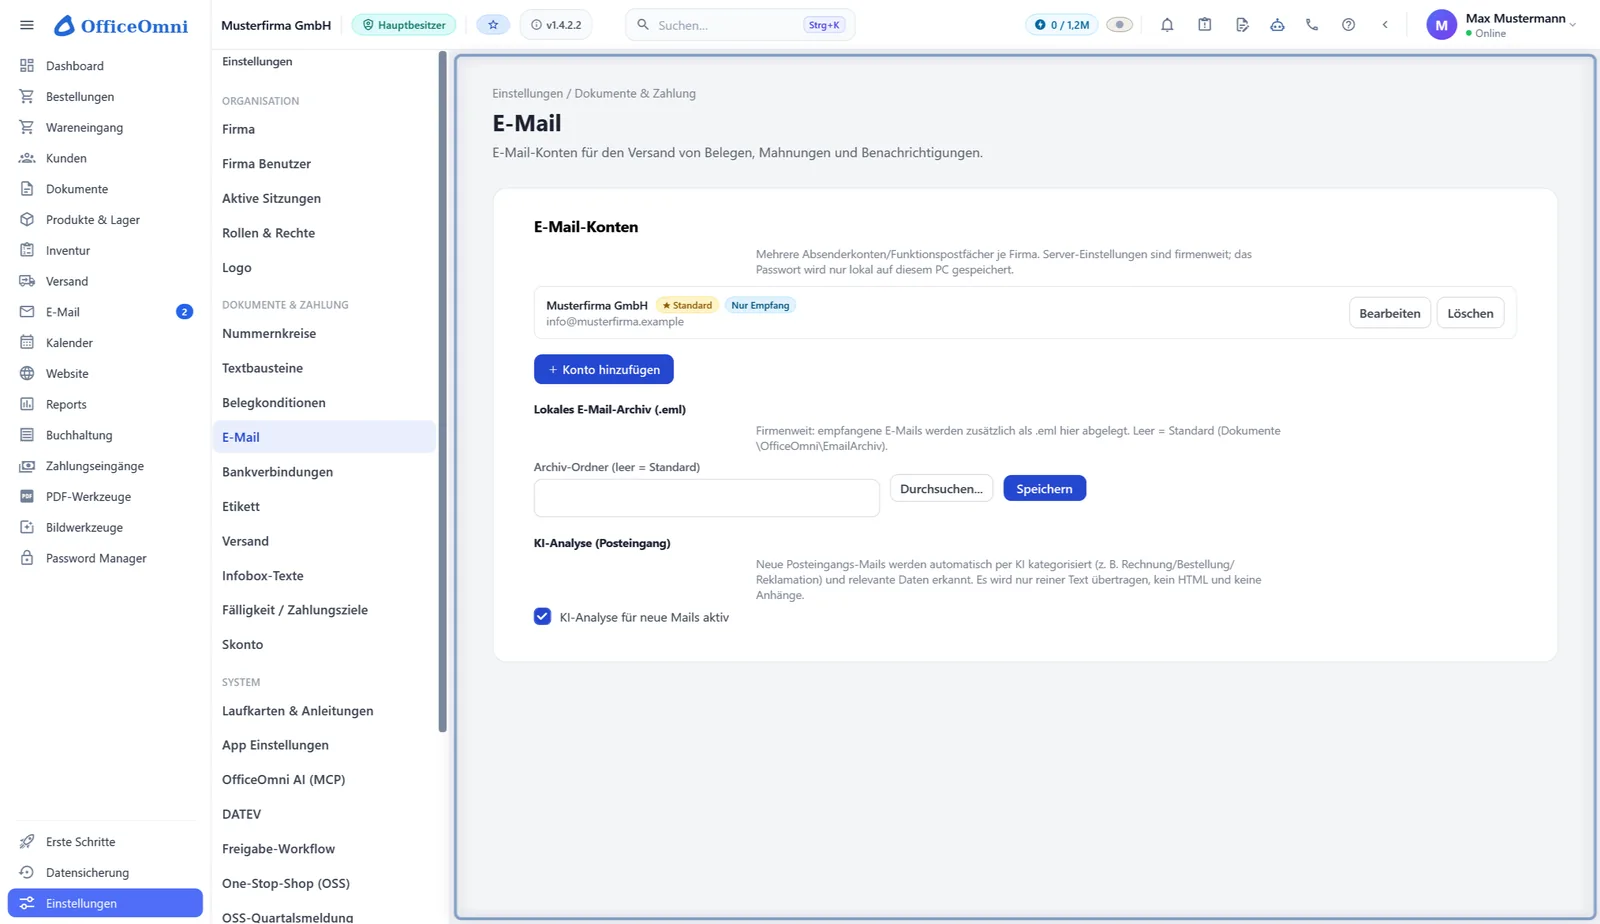Open the clipboard tasks icon in header
This screenshot has width=1600, height=924.
(1205, 25)
